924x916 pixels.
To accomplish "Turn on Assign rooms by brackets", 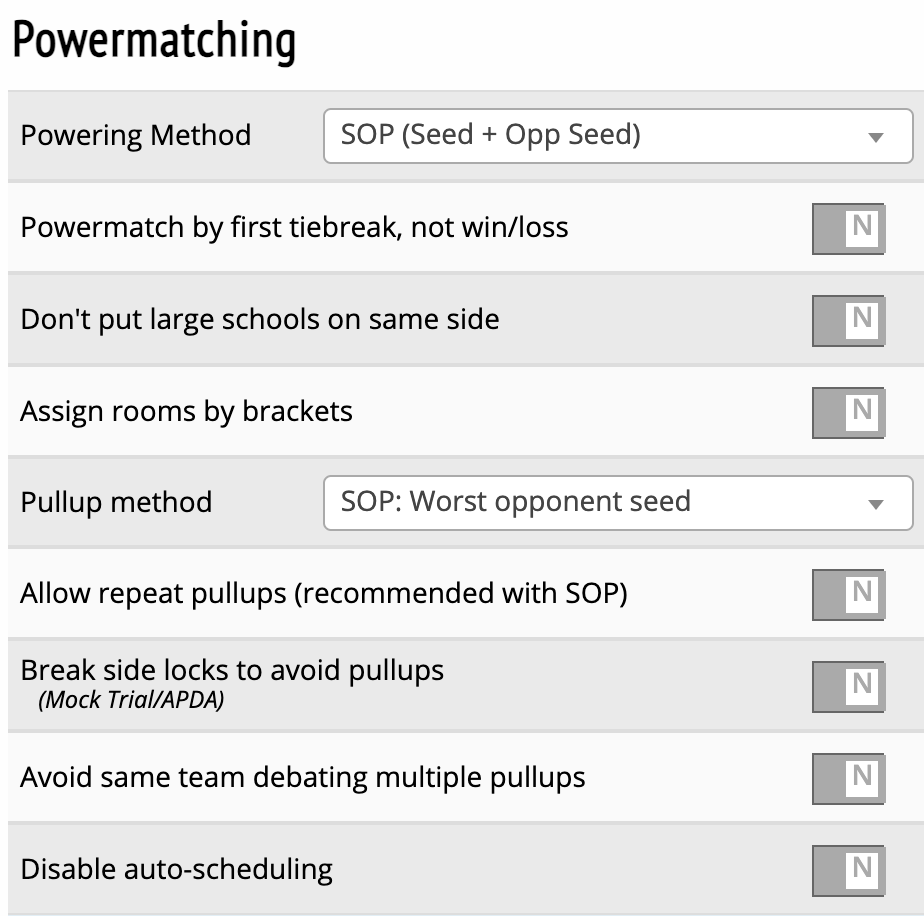I will click(x=848, y=412).
